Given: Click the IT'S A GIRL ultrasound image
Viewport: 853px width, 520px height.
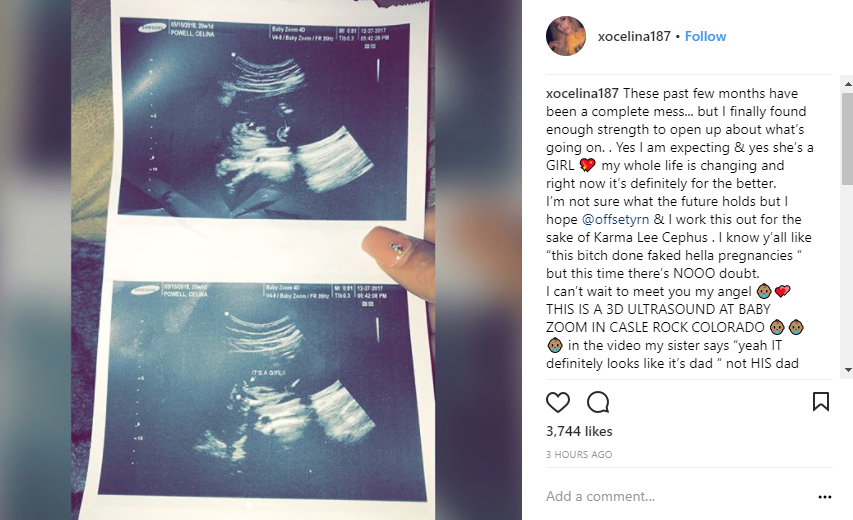Looking at the screenshot, I should [x=263, y=390].
